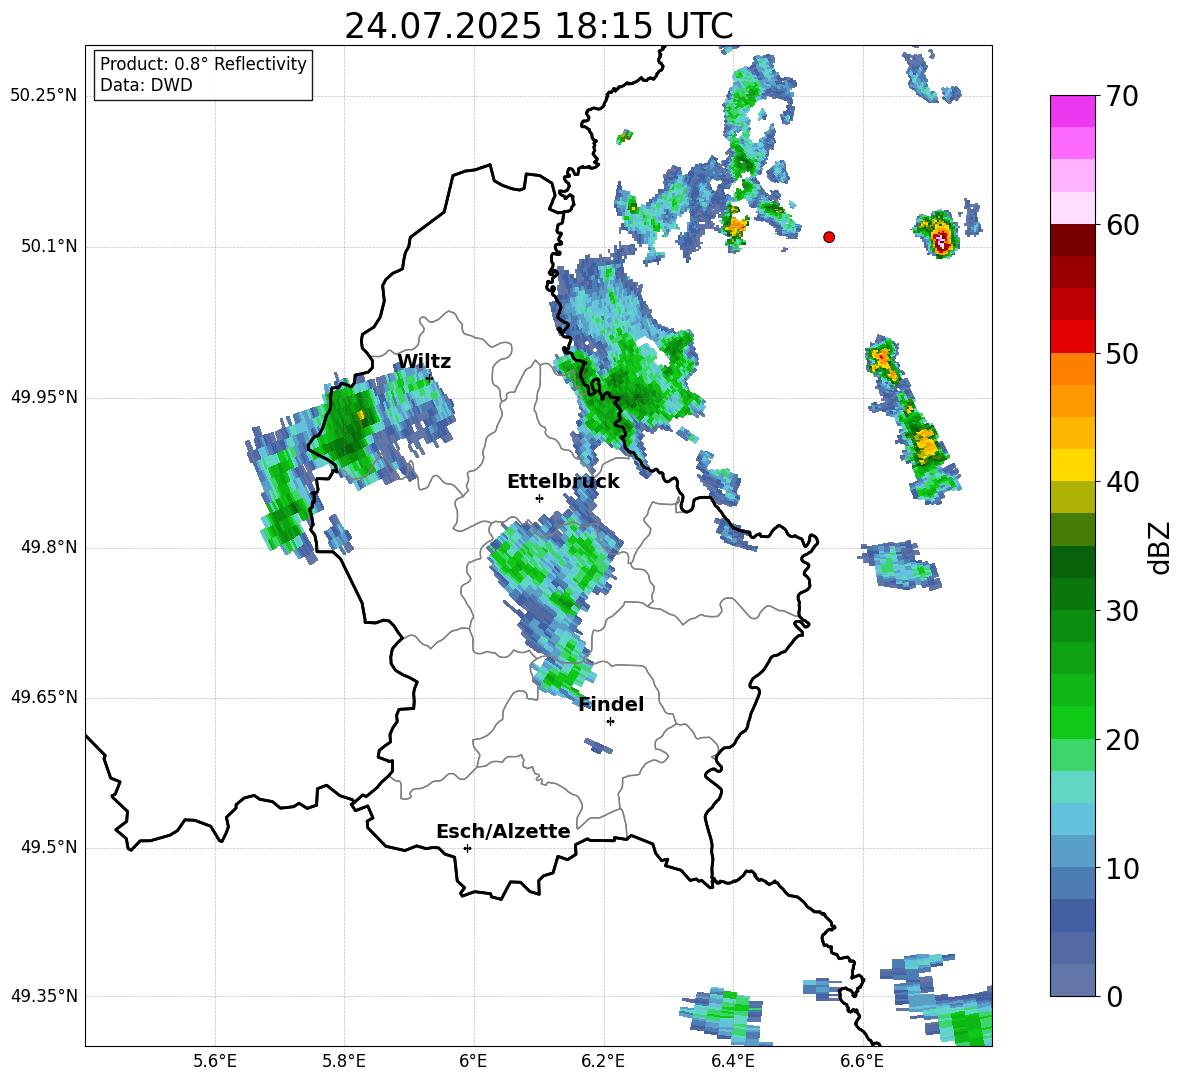Click the cross marker at Wiltz
Screen dimensions: 1184x1081
(x=429, y=378)
